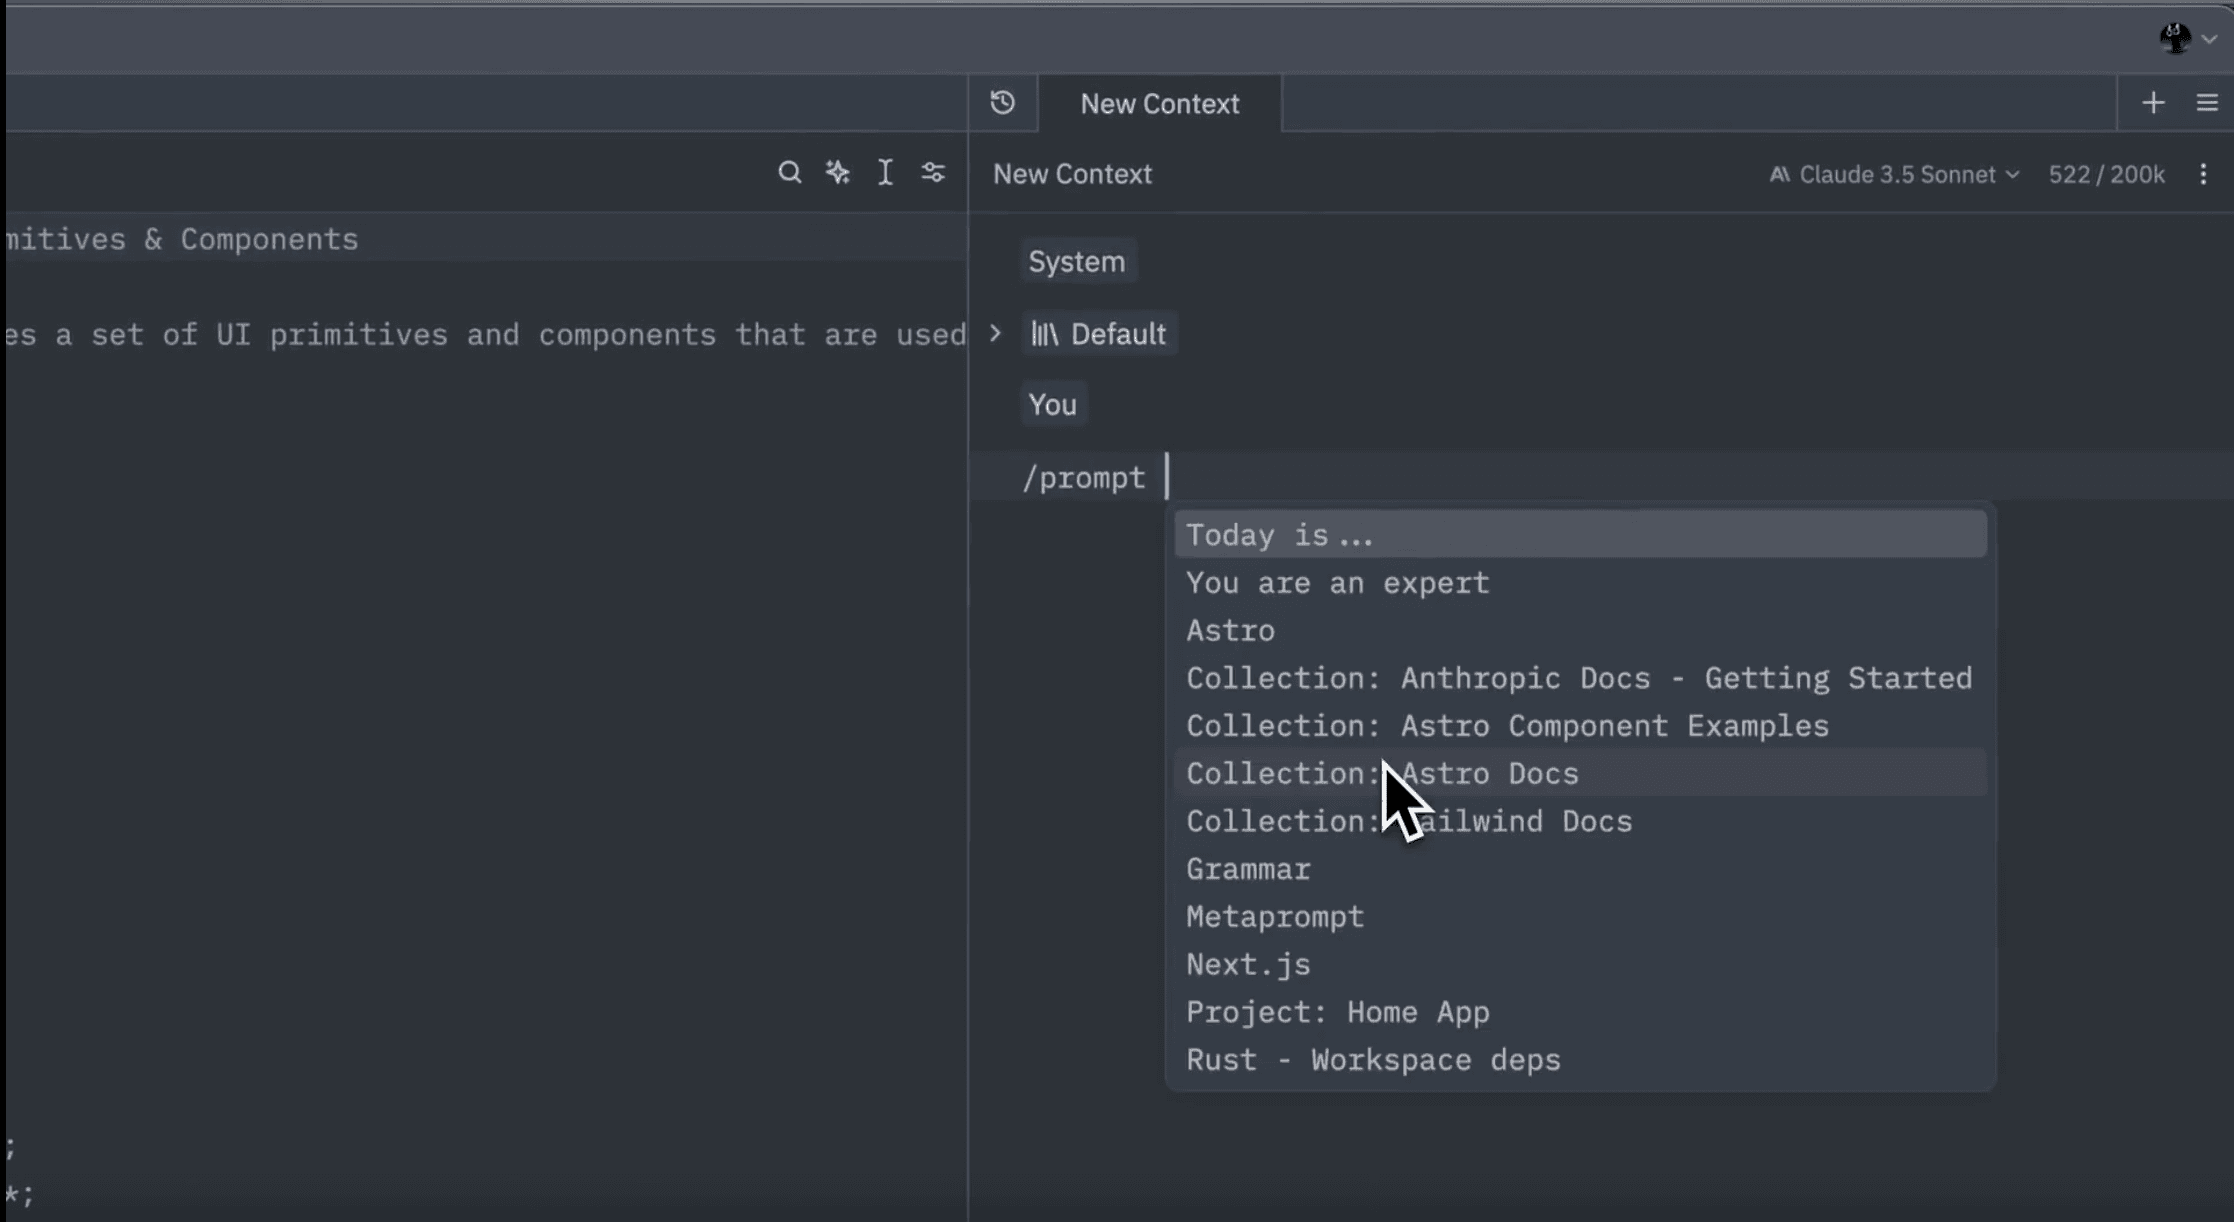The image size is (2234, 1222).
Task: Click the System role label
Action: [1076, 261]
